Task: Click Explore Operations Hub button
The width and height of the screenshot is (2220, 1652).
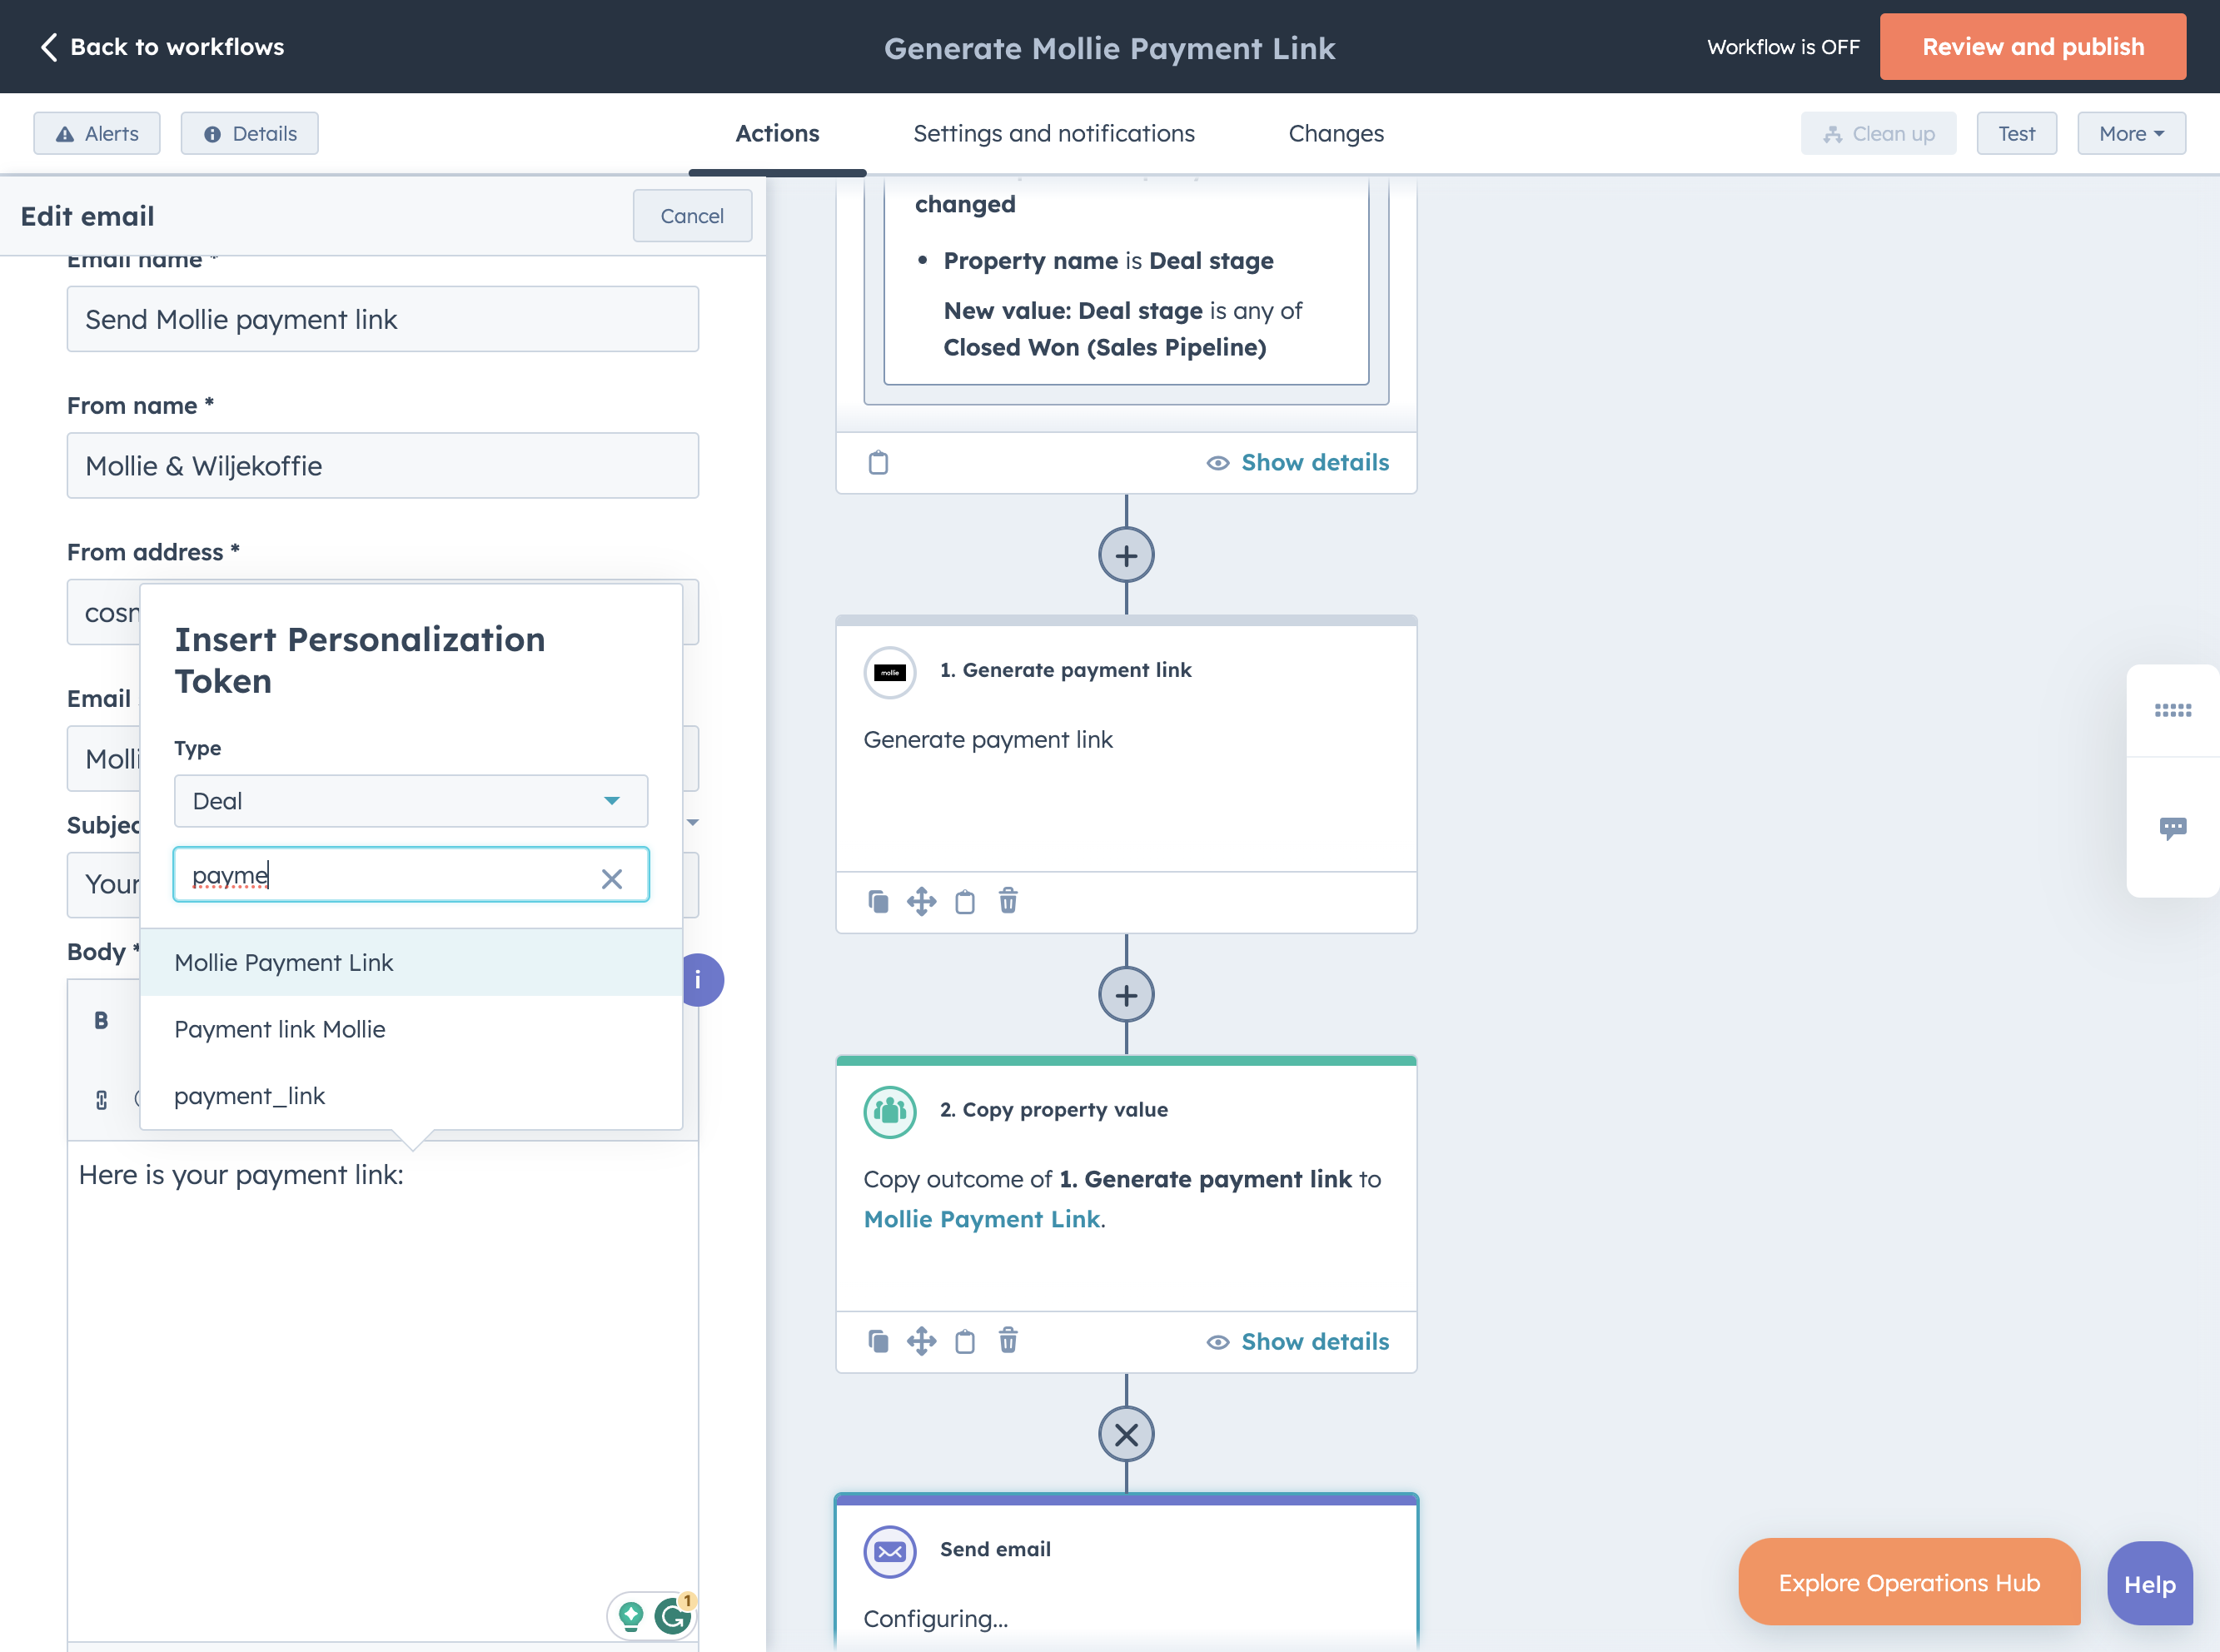Action: 1909,1582
